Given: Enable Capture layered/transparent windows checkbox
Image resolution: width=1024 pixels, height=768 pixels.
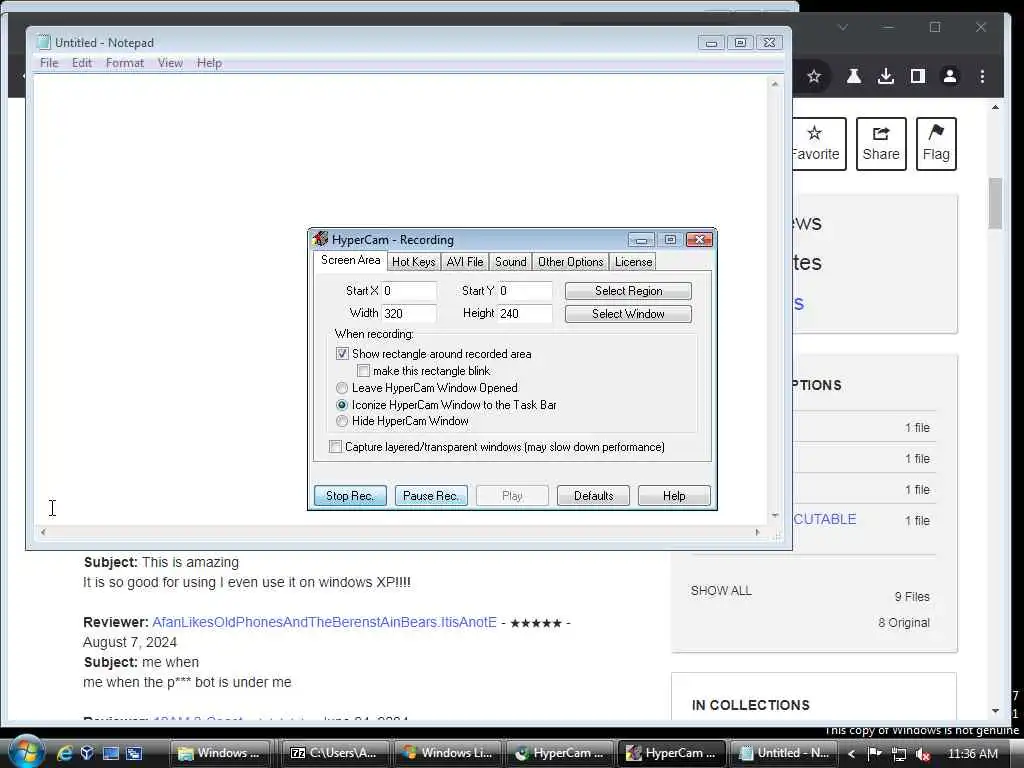Looking at the screenshot, I should point(335,447).
